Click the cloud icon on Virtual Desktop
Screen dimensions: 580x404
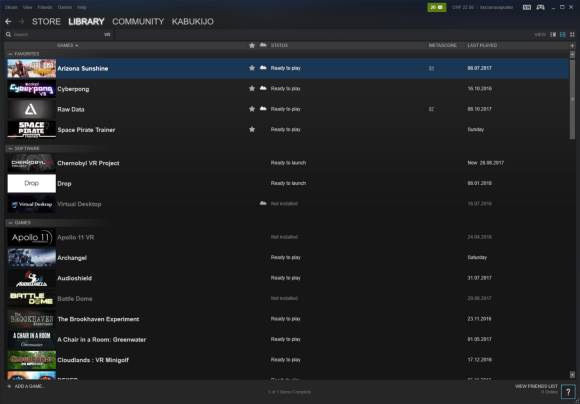[x=263, y=203]
